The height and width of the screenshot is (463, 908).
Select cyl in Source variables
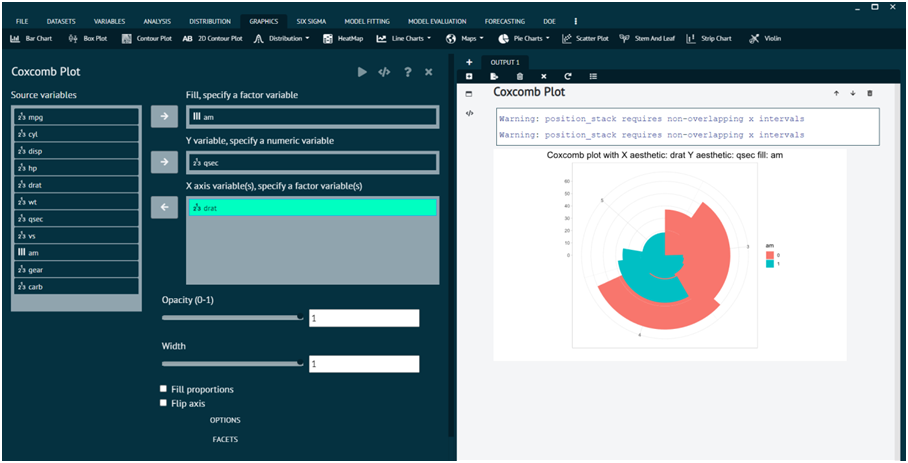(76, 134)
